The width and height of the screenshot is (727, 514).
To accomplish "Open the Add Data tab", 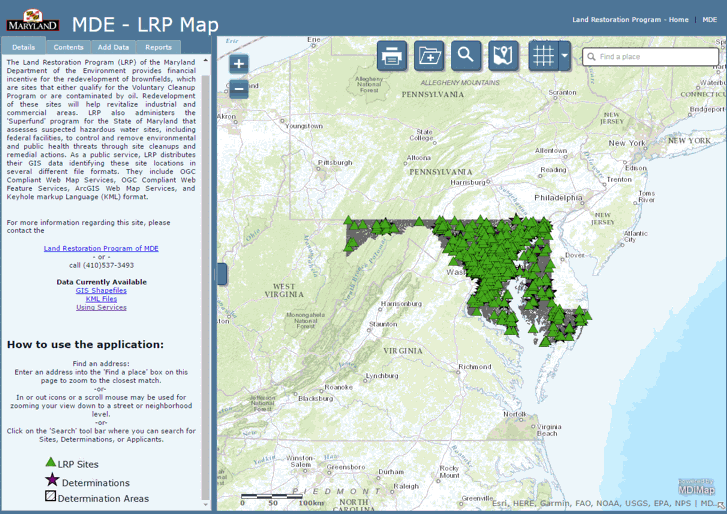I will [113, 47].
